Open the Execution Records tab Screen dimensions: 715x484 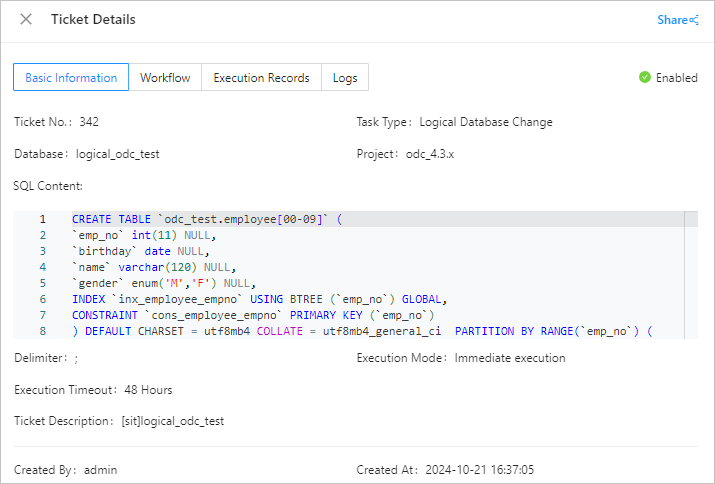click(x=261, y=78)
